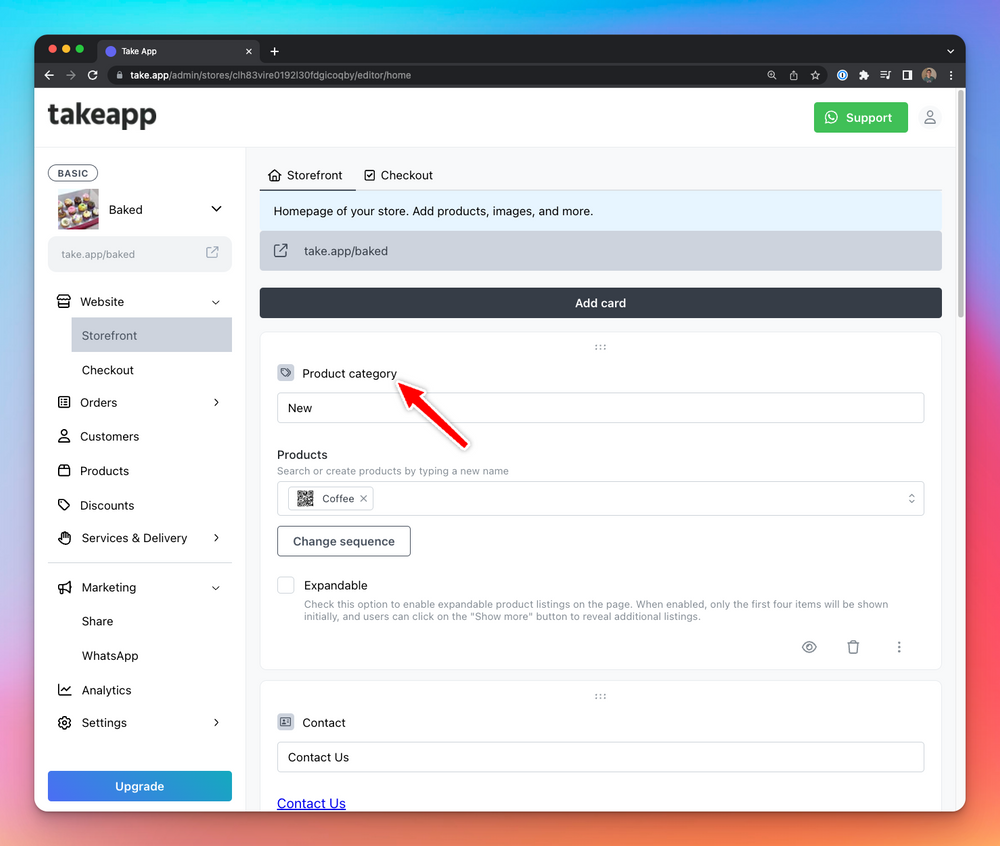Open the browser side panel icon

coord(907,75)
